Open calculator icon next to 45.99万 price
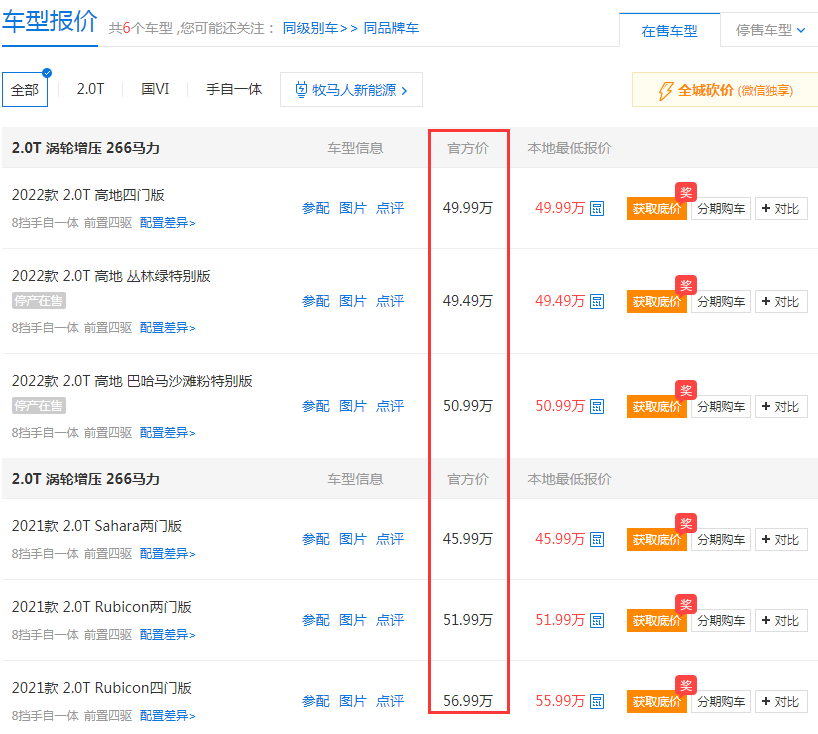This screenshot has height=734, width=818. [597, 539]
